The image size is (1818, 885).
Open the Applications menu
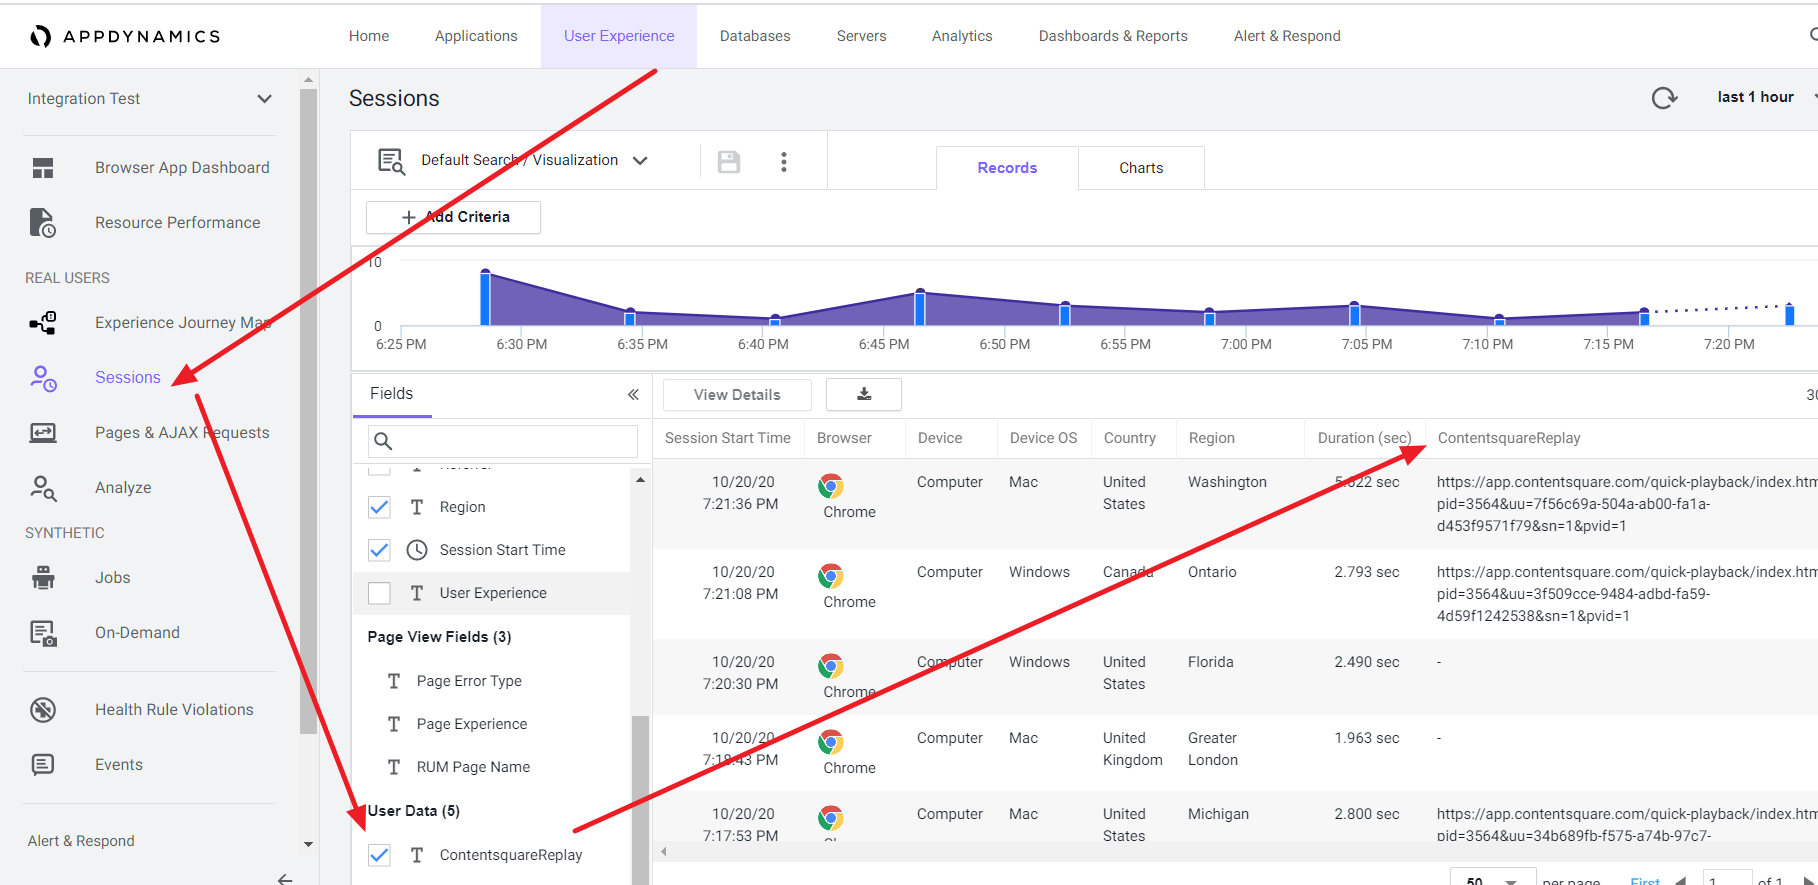point(476,36)
